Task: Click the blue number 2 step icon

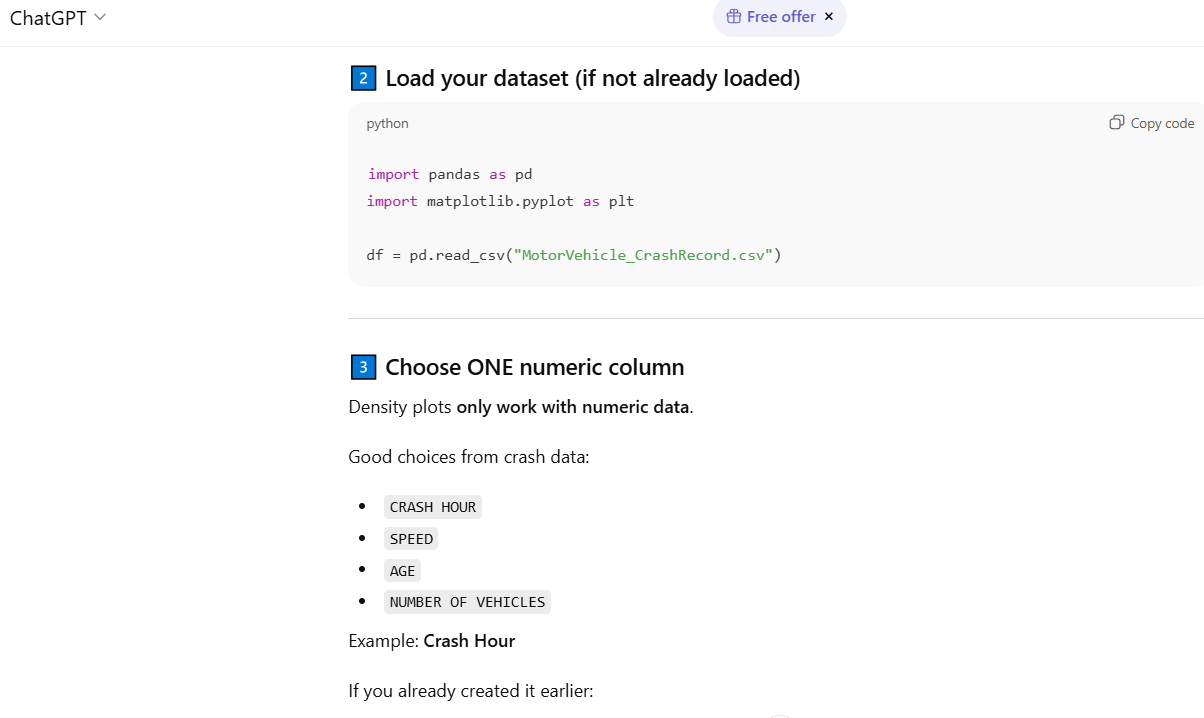Action: click(x=363, y=78)
